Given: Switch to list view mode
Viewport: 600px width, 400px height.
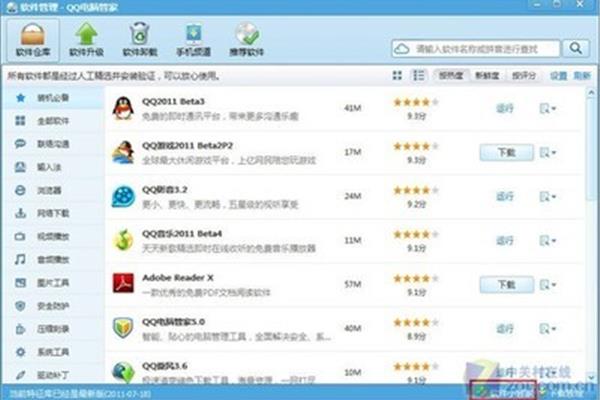Looking at the screenshot, I should point(419,75).
